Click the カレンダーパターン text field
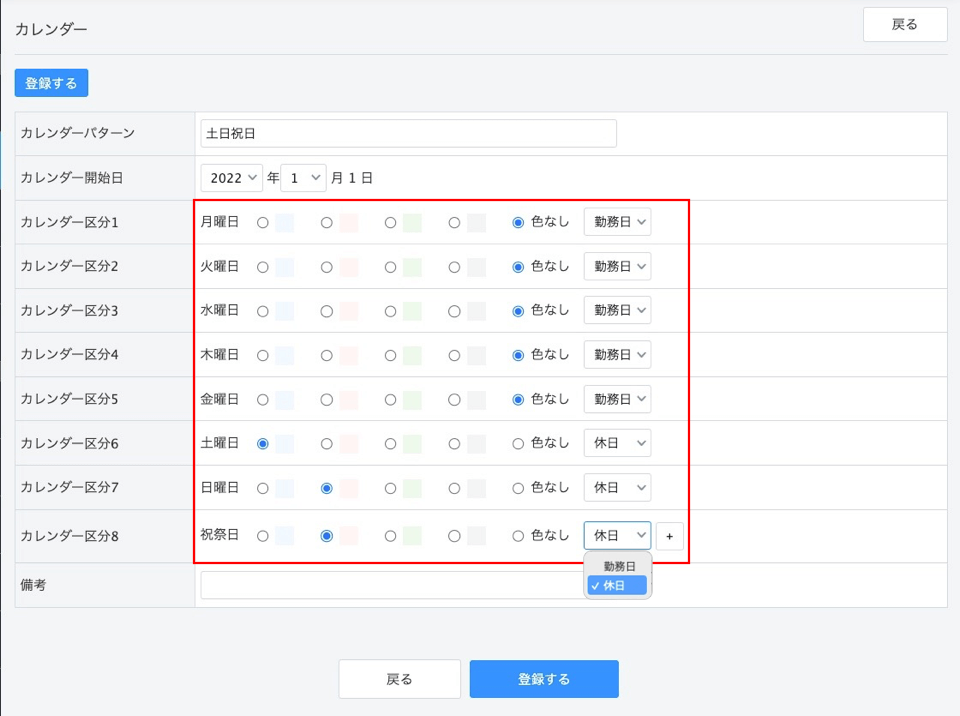The width and height of the screenshot is (960, 716). point(408,134)
